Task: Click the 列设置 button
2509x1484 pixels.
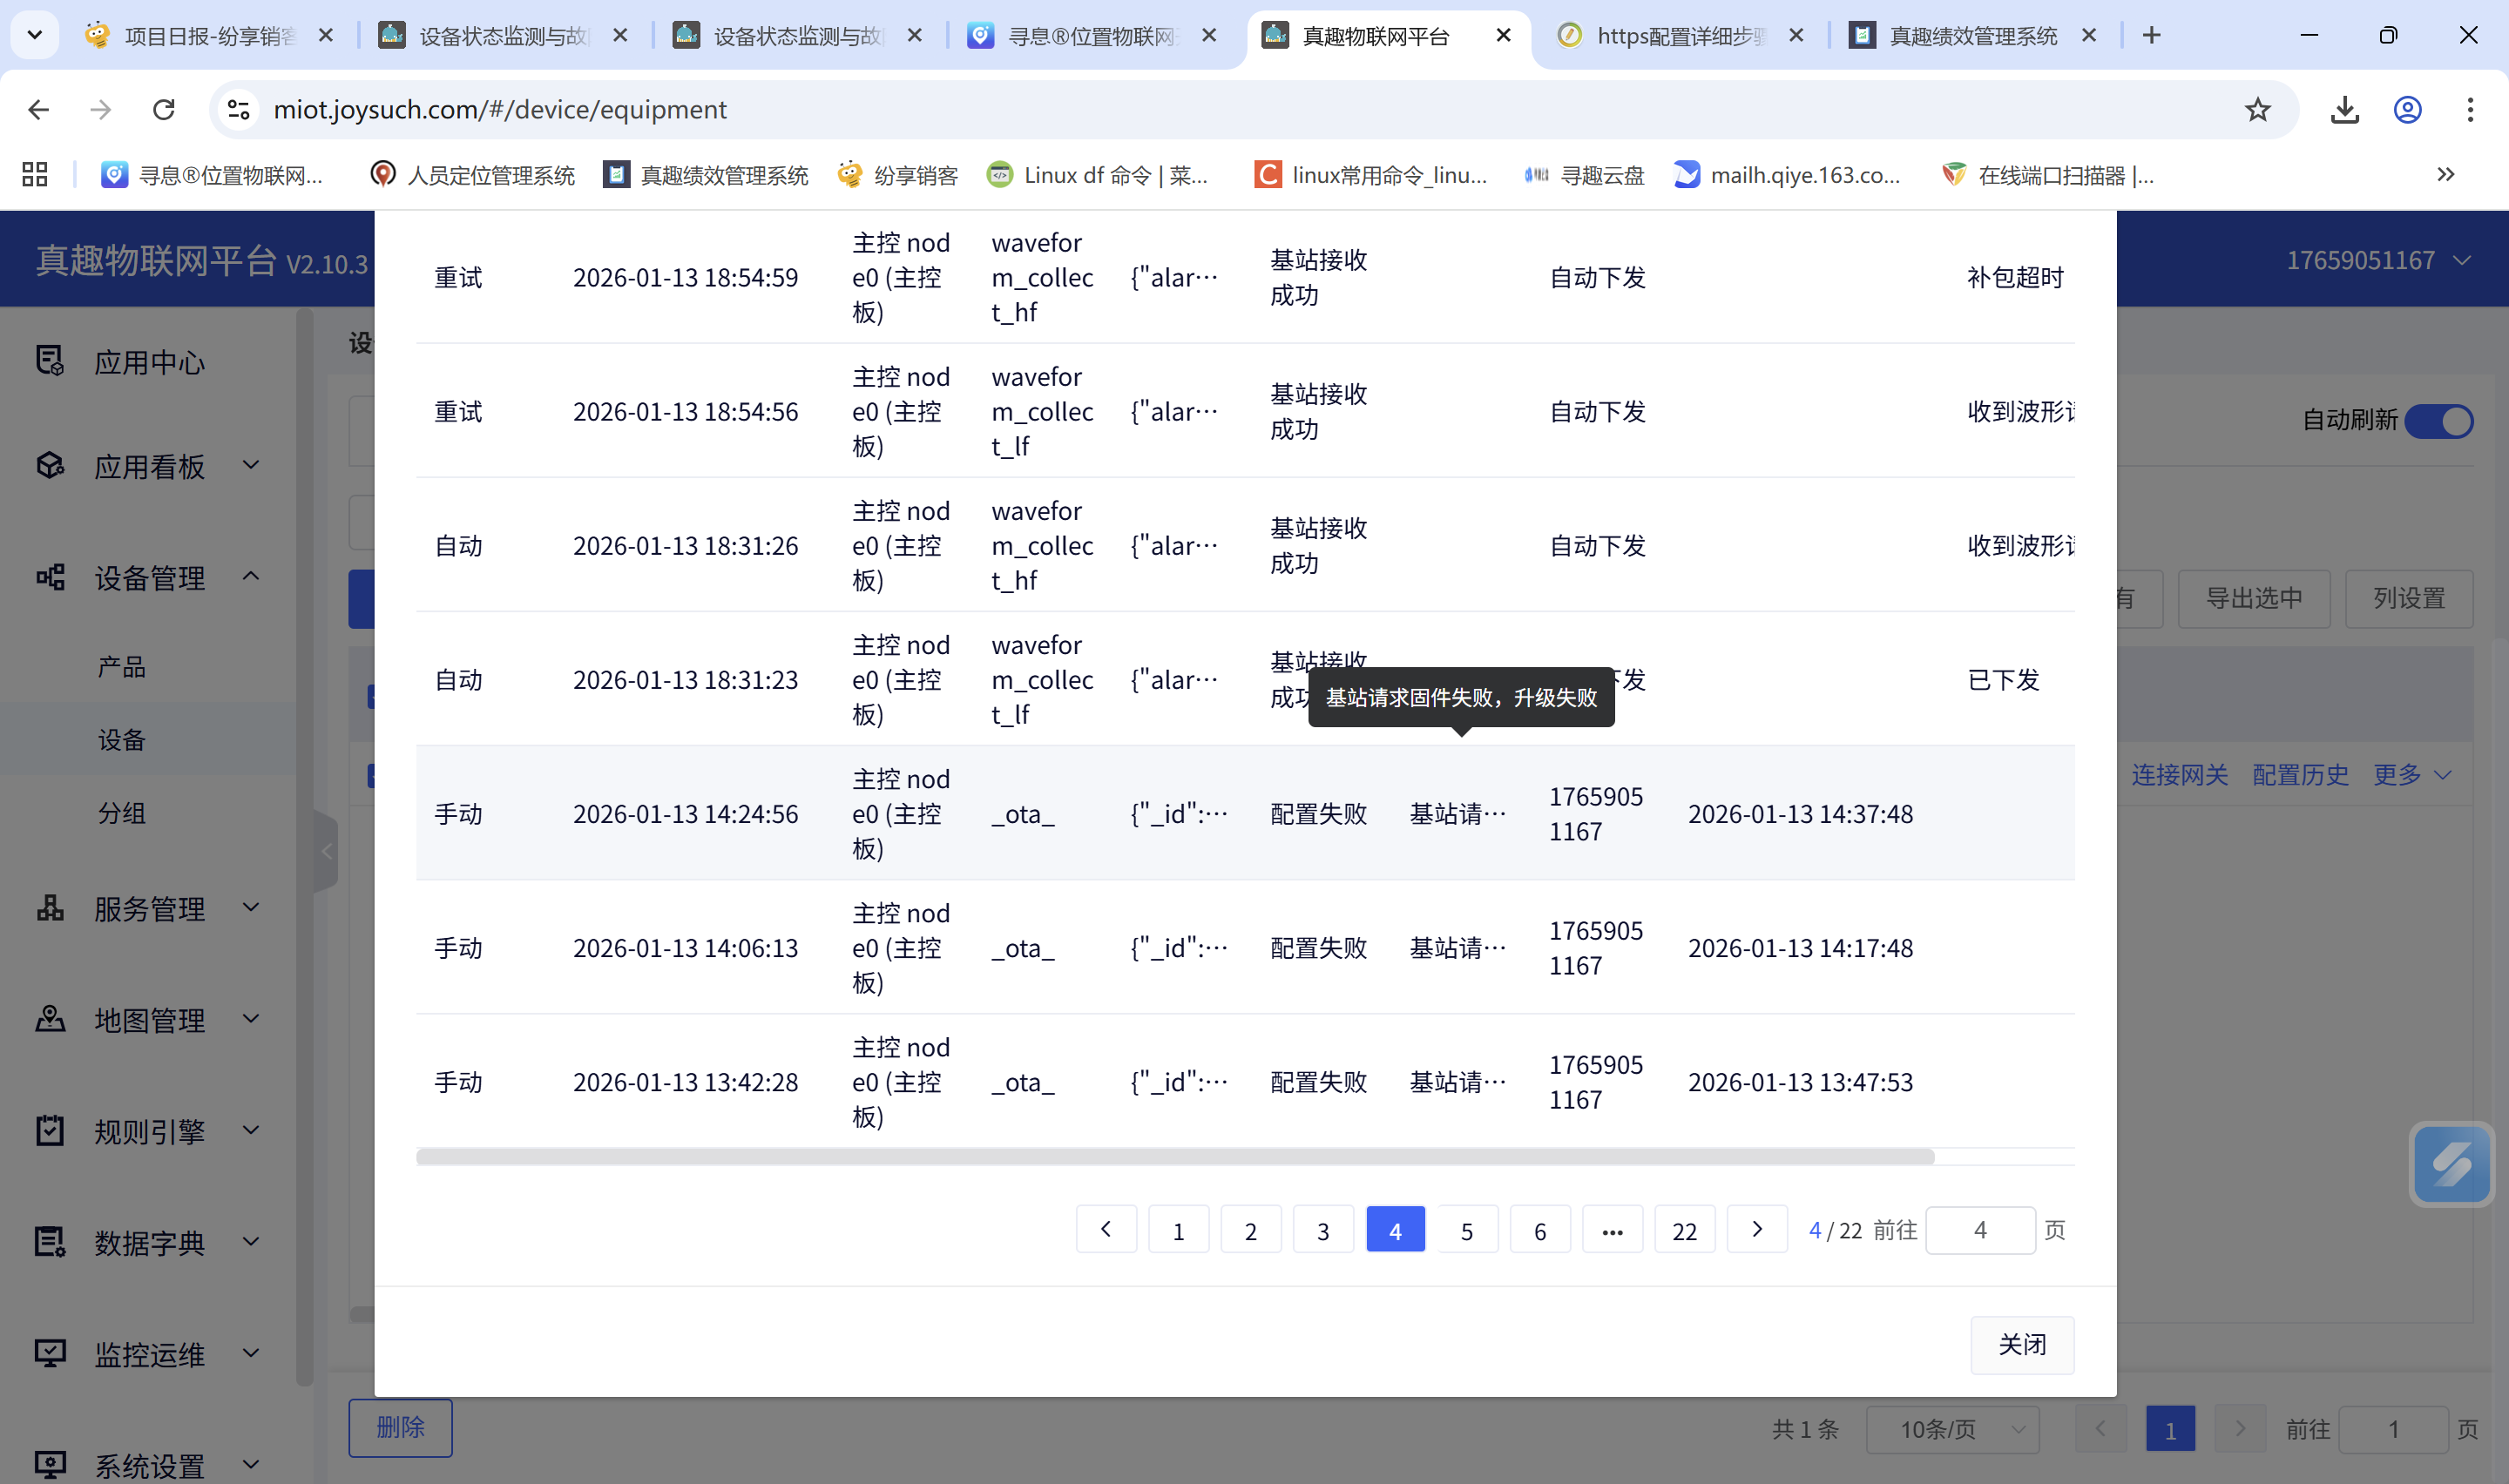Action: tap(2408, 599)
